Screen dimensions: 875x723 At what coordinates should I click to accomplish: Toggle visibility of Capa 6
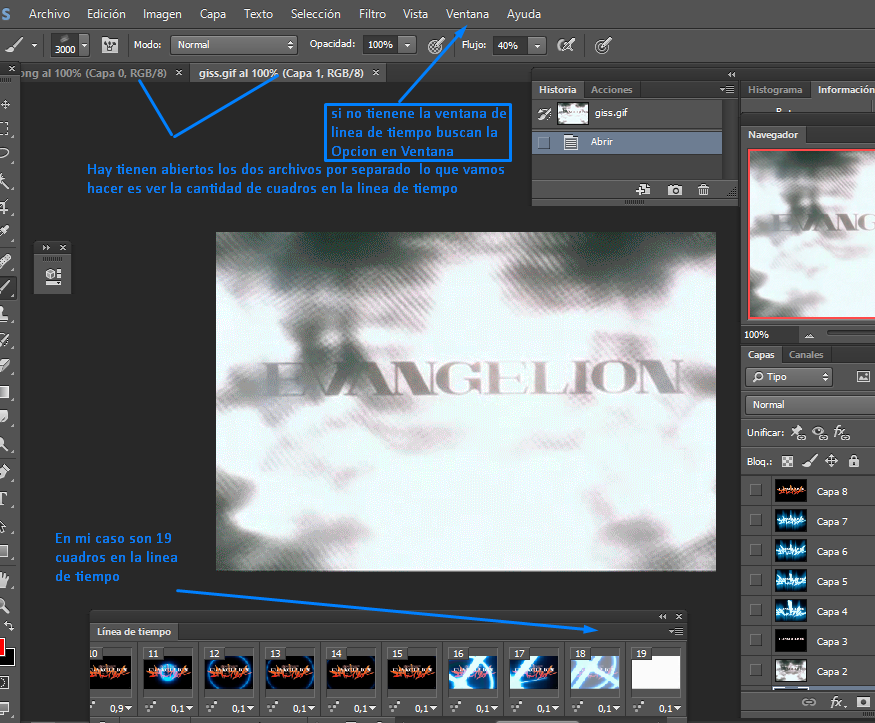click(756, 550)
